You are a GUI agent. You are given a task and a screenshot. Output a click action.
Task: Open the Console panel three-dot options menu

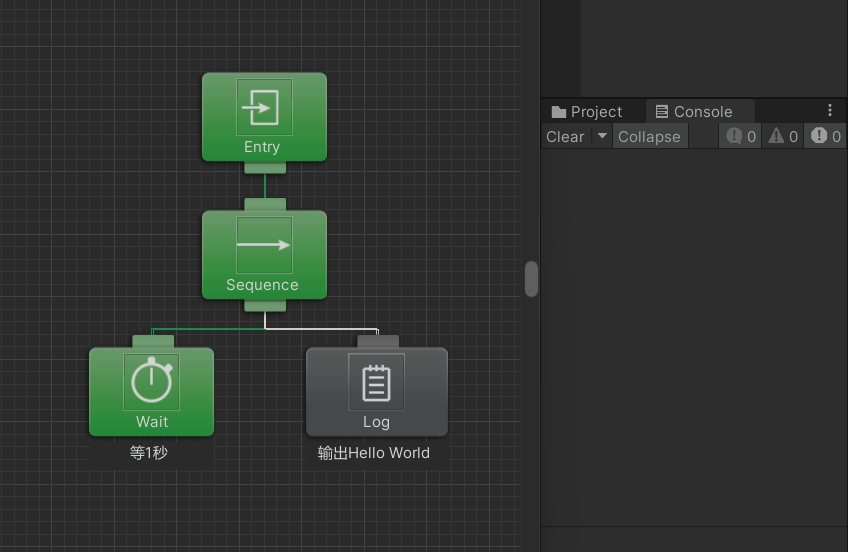(829, 111)
